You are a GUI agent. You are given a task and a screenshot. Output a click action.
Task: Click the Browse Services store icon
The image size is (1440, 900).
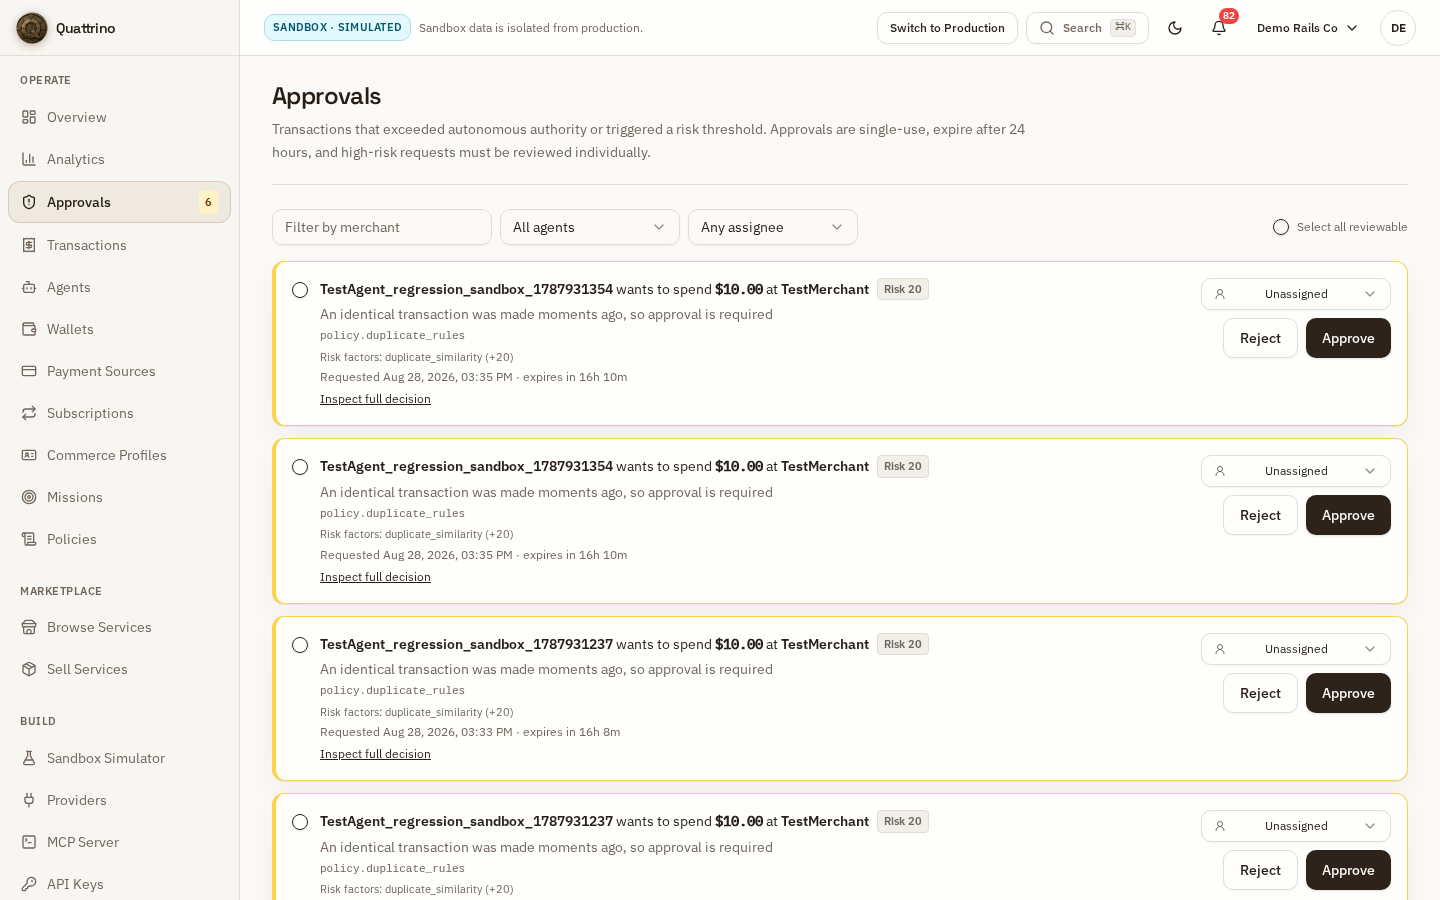[x=29, y=627]
